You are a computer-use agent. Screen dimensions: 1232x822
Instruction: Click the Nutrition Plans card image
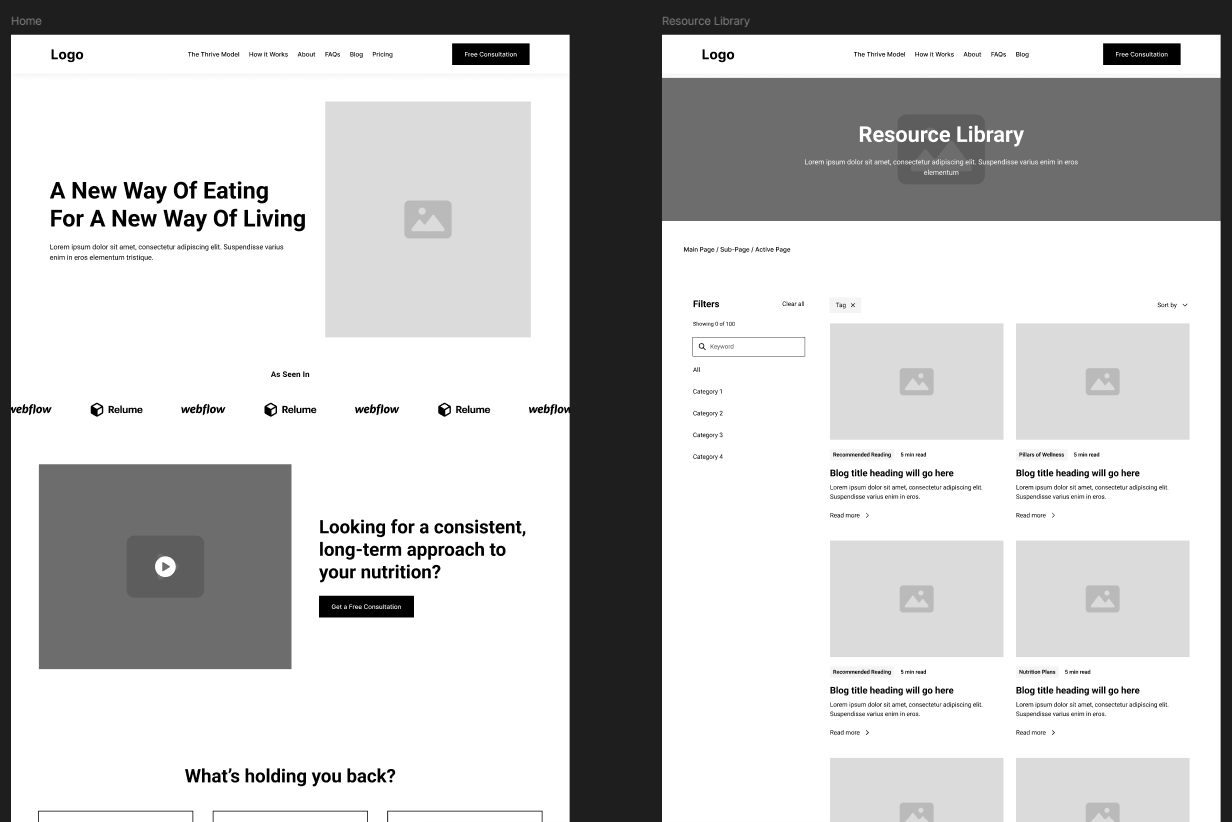pos(1103,599)
